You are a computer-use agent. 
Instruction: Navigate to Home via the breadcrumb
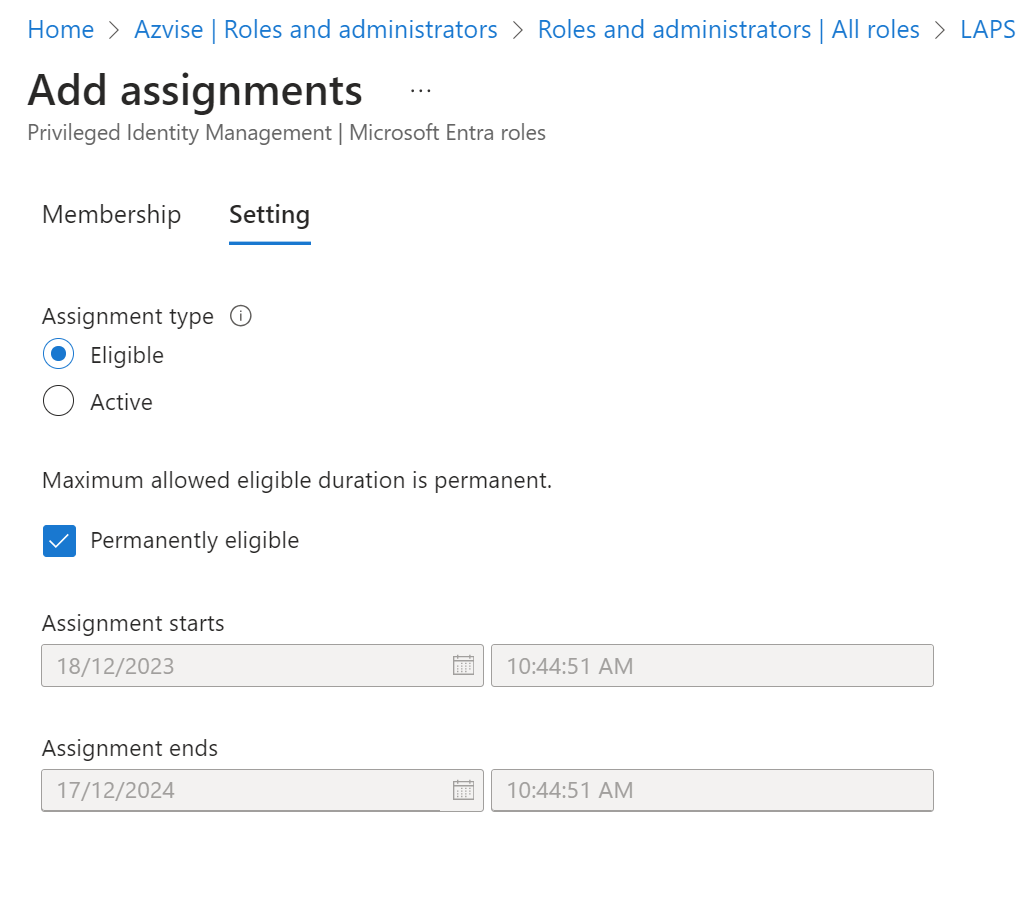tap(60, 29)
